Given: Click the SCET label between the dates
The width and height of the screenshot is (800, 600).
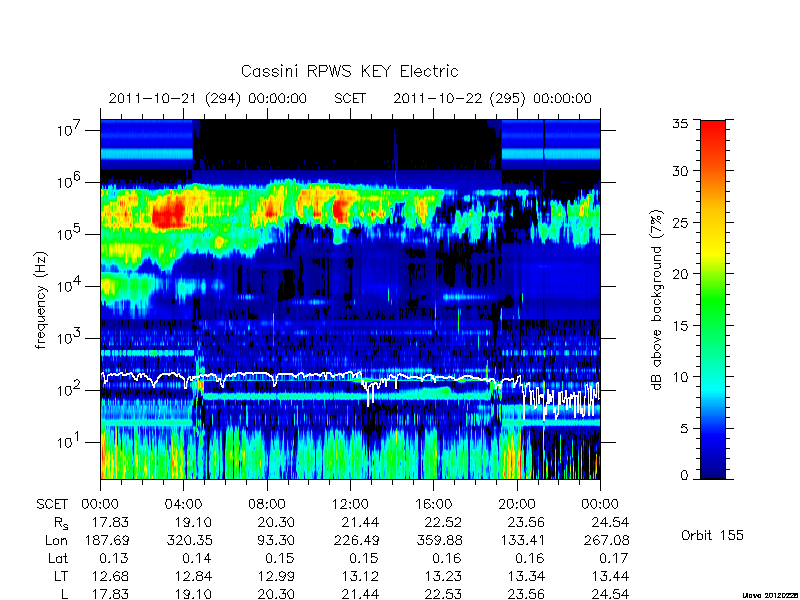Looking at the screenshot, I should coord(350,98).
